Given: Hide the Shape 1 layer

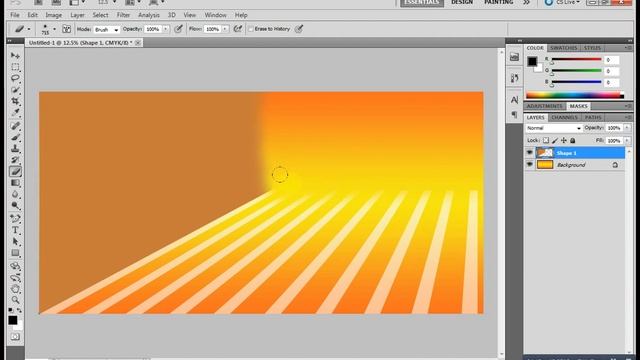Looking at the screenshot, I should (529, 153).
